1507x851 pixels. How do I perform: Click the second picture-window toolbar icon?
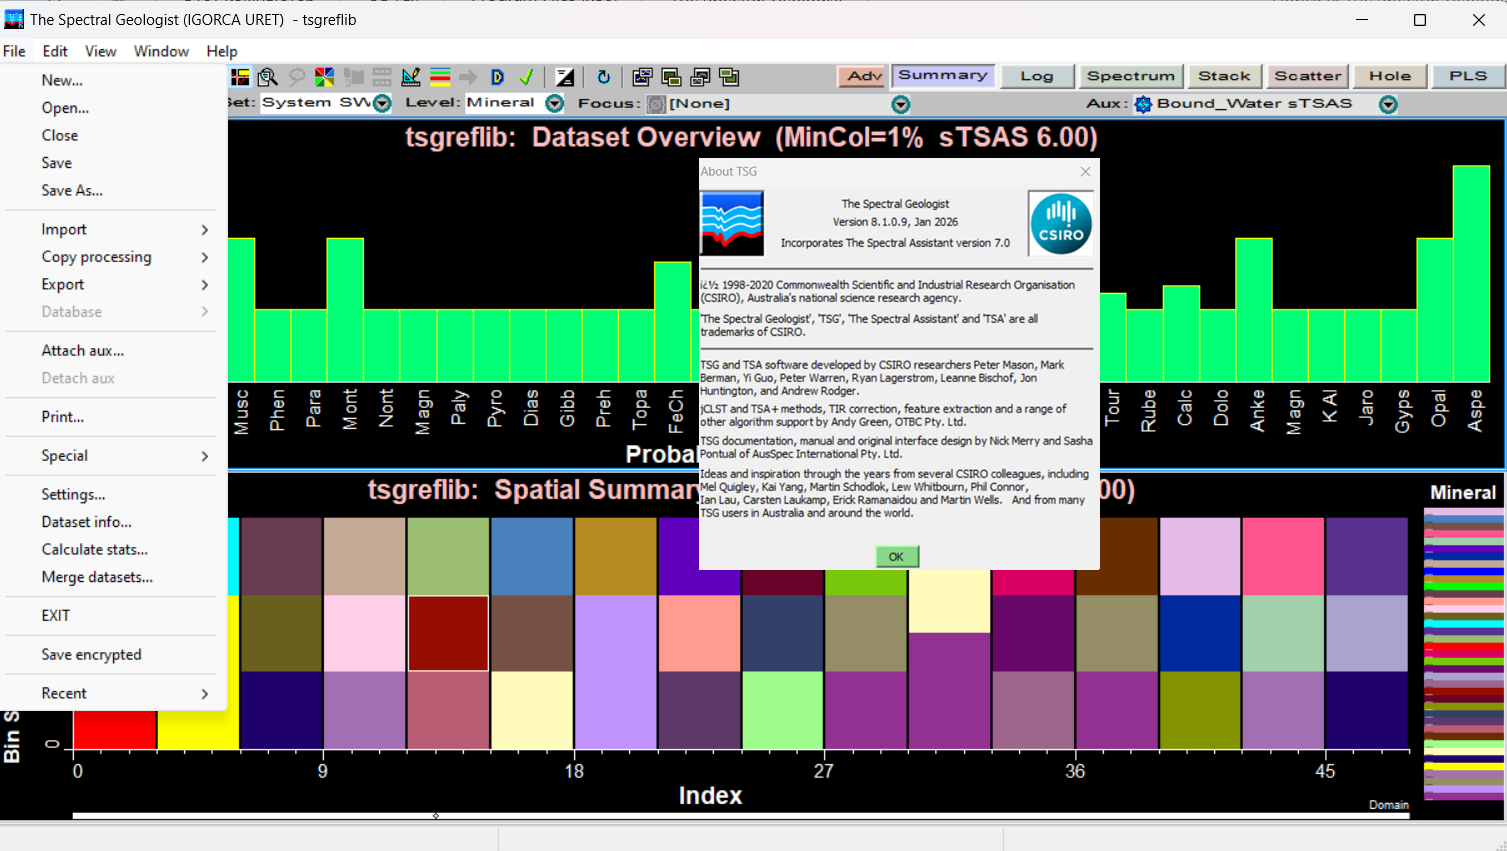(671, 77)
